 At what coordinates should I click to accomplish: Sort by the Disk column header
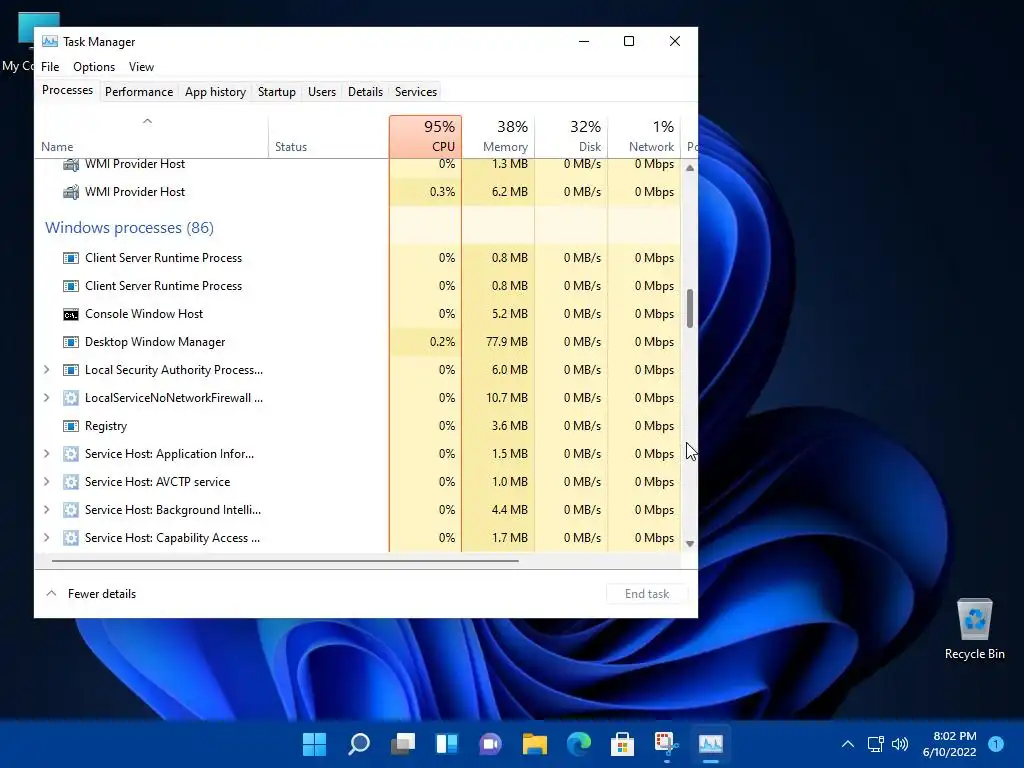point(571,136)
